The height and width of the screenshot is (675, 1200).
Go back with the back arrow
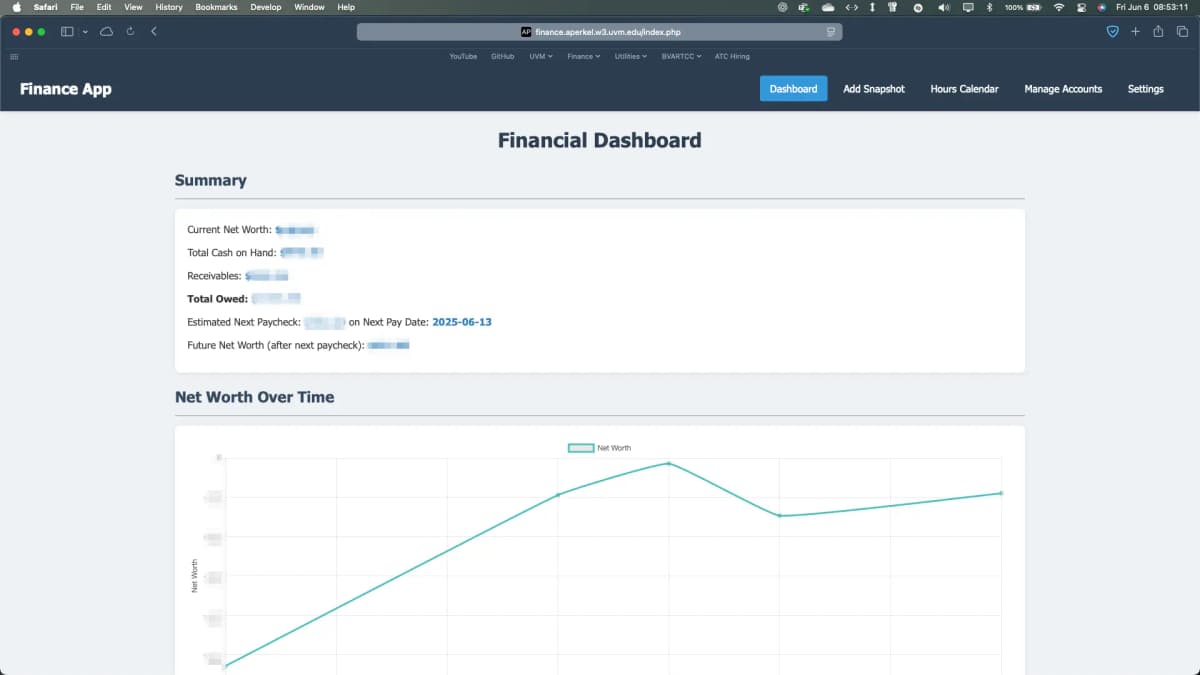154,32
